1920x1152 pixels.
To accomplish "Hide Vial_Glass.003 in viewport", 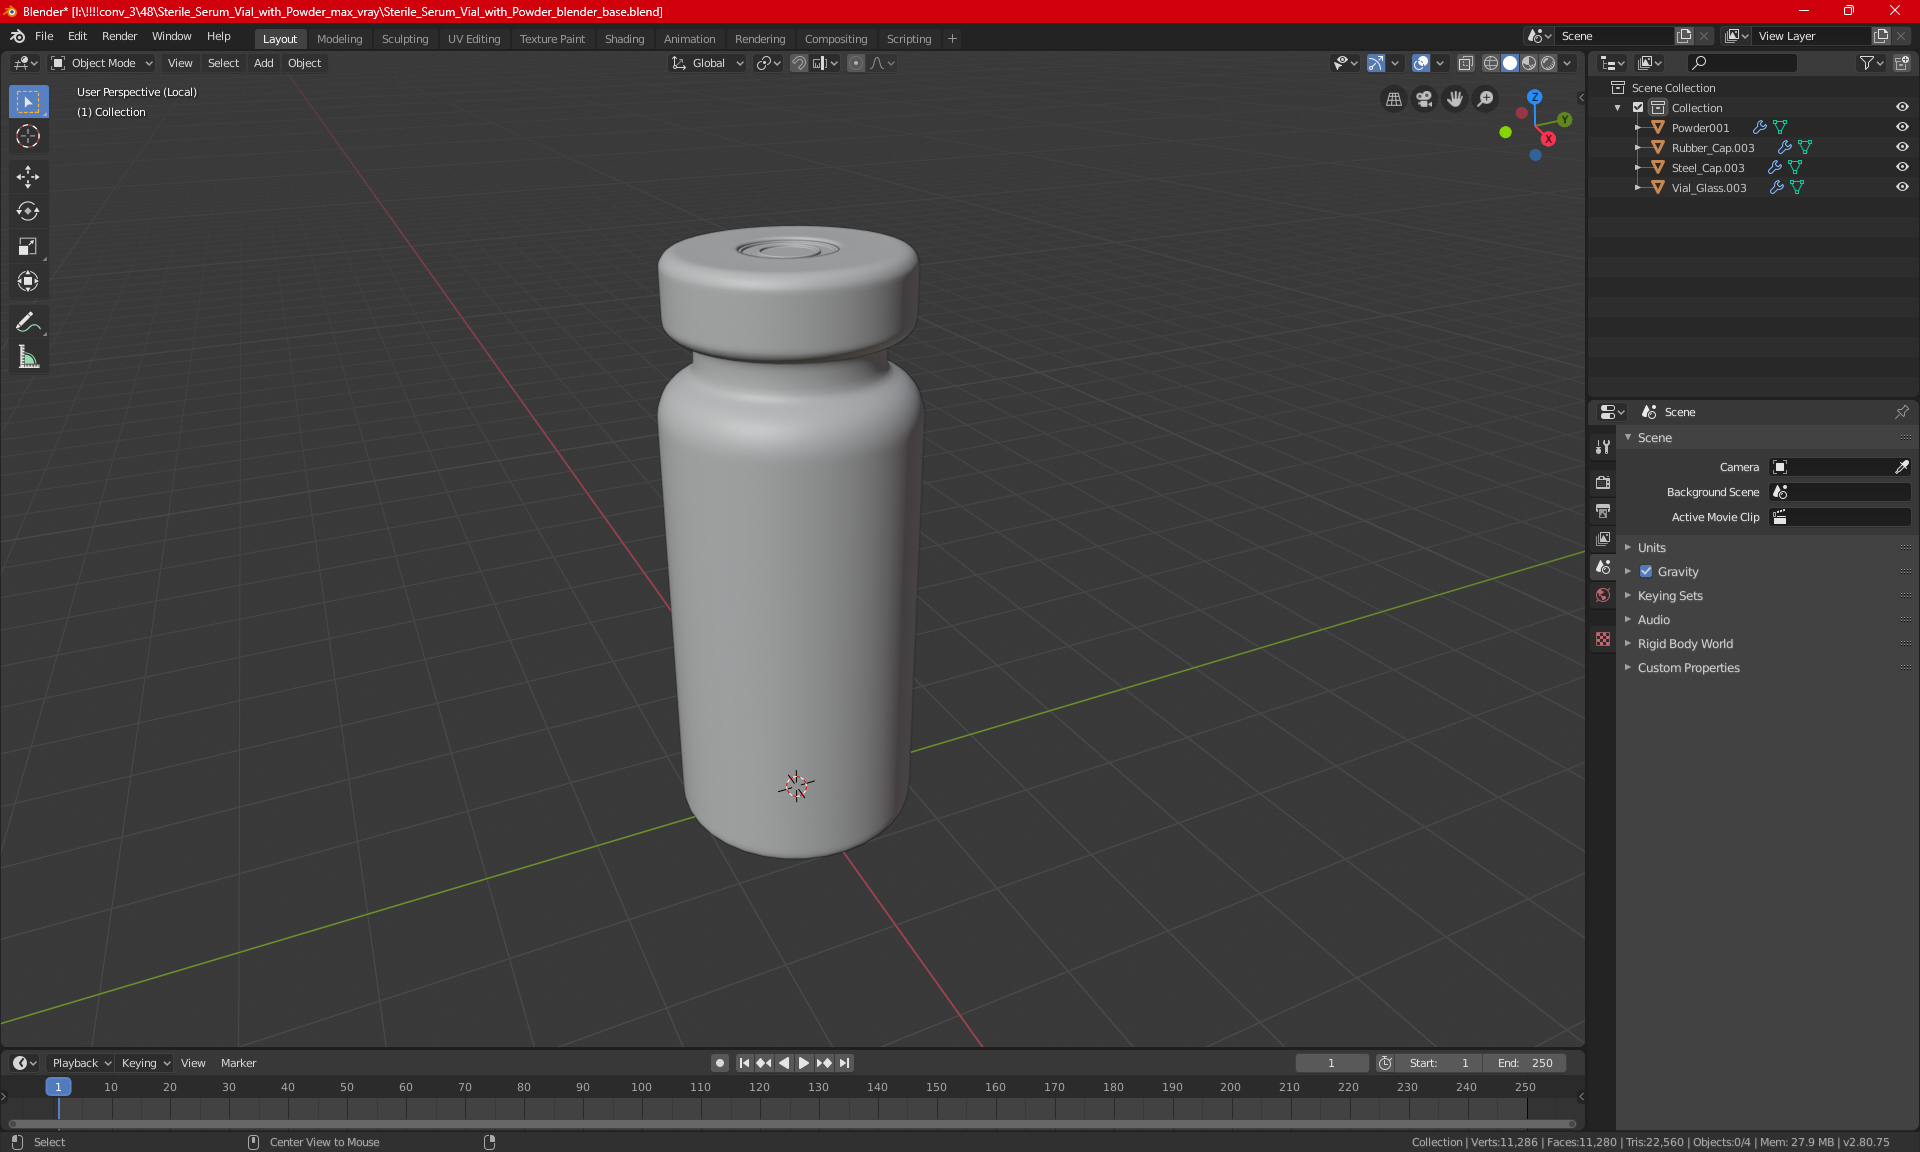I will (x=1902, y=188).
